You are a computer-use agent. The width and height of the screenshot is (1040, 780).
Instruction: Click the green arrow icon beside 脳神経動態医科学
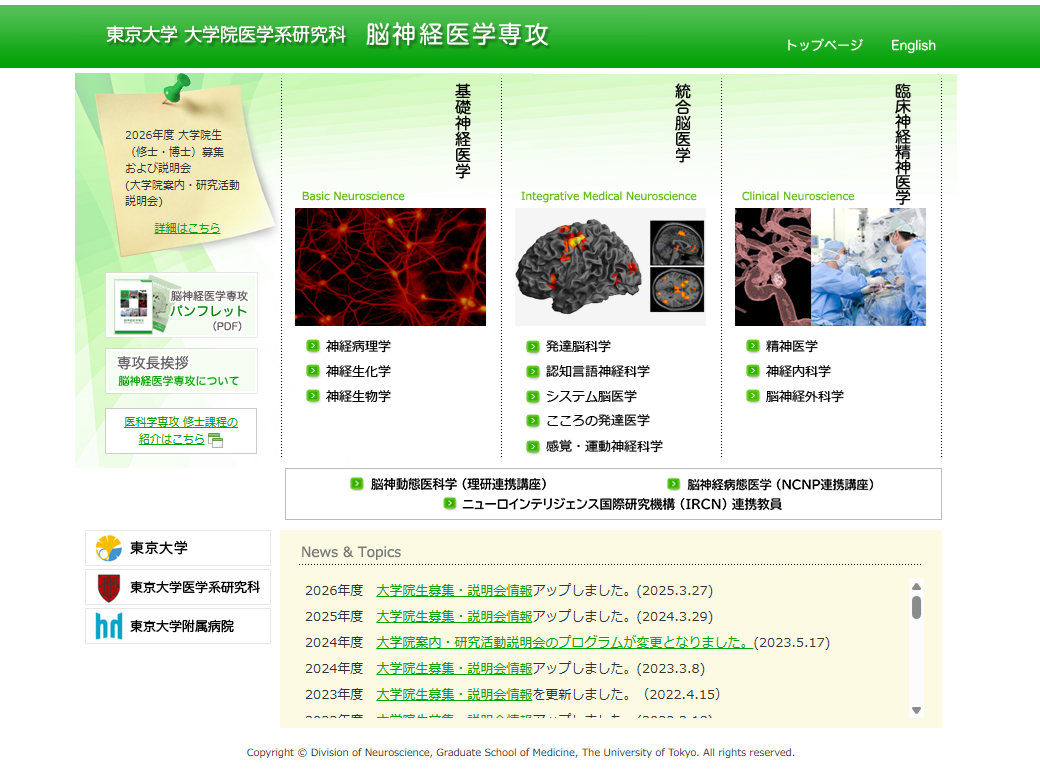coord(357,484)
